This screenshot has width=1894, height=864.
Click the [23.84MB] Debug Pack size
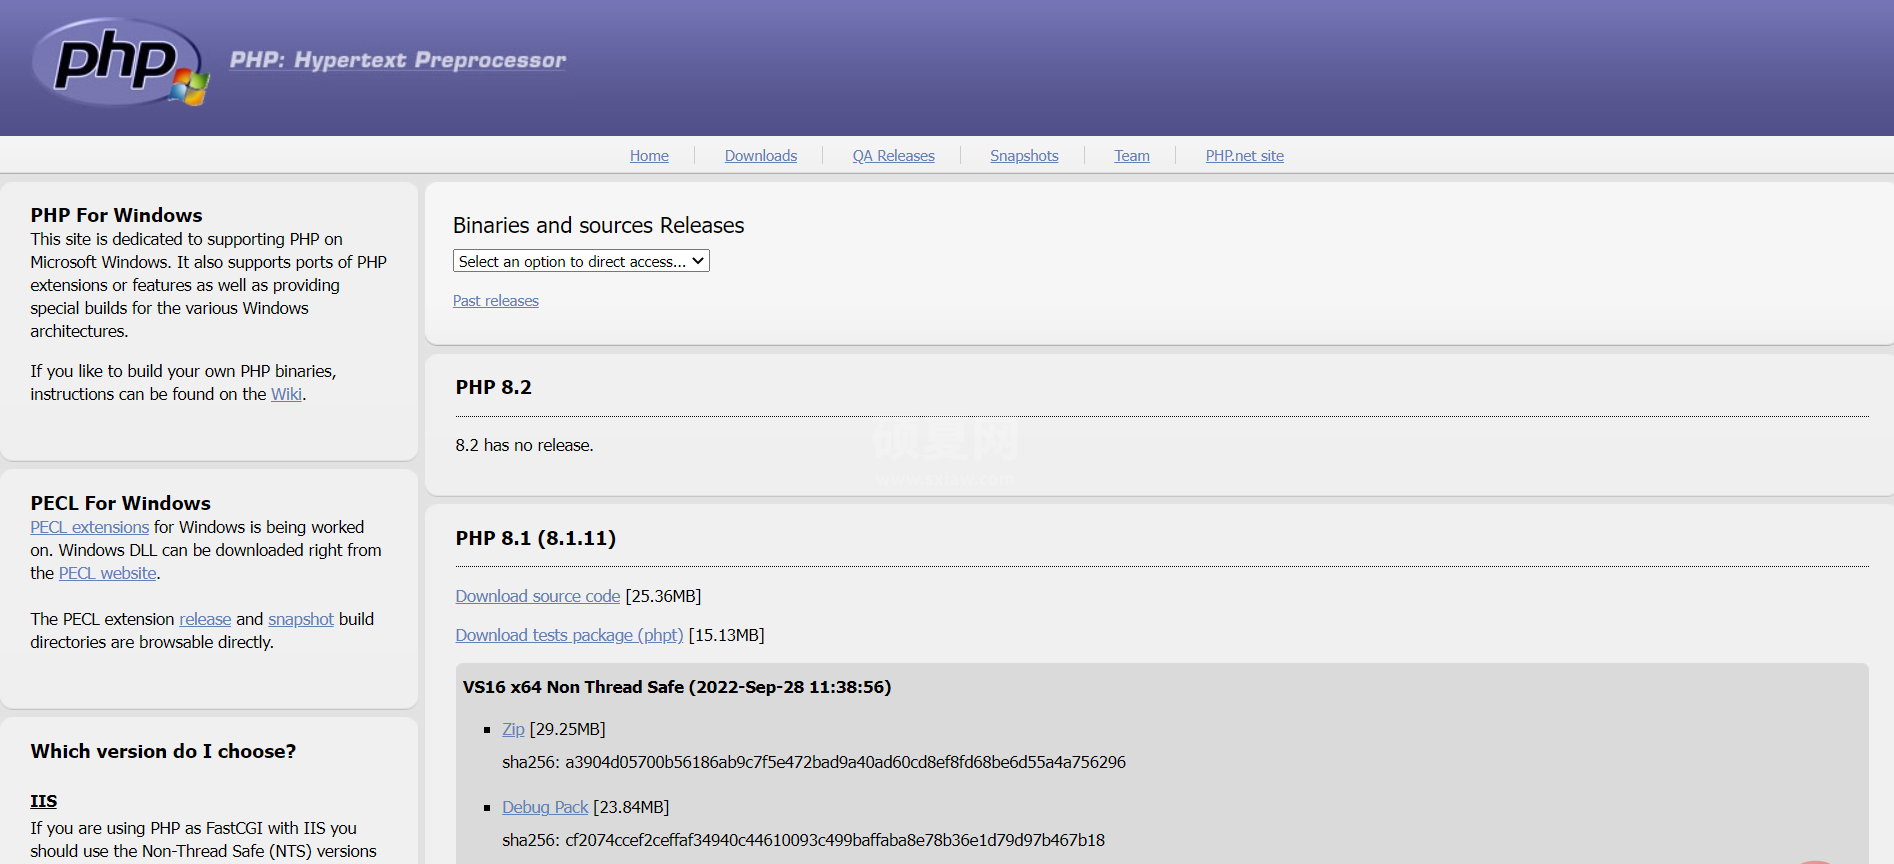click(631, 807)
